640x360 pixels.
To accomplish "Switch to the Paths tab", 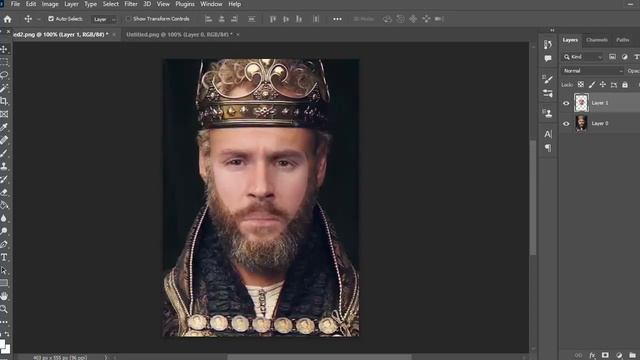I will [x=622, y=40].
